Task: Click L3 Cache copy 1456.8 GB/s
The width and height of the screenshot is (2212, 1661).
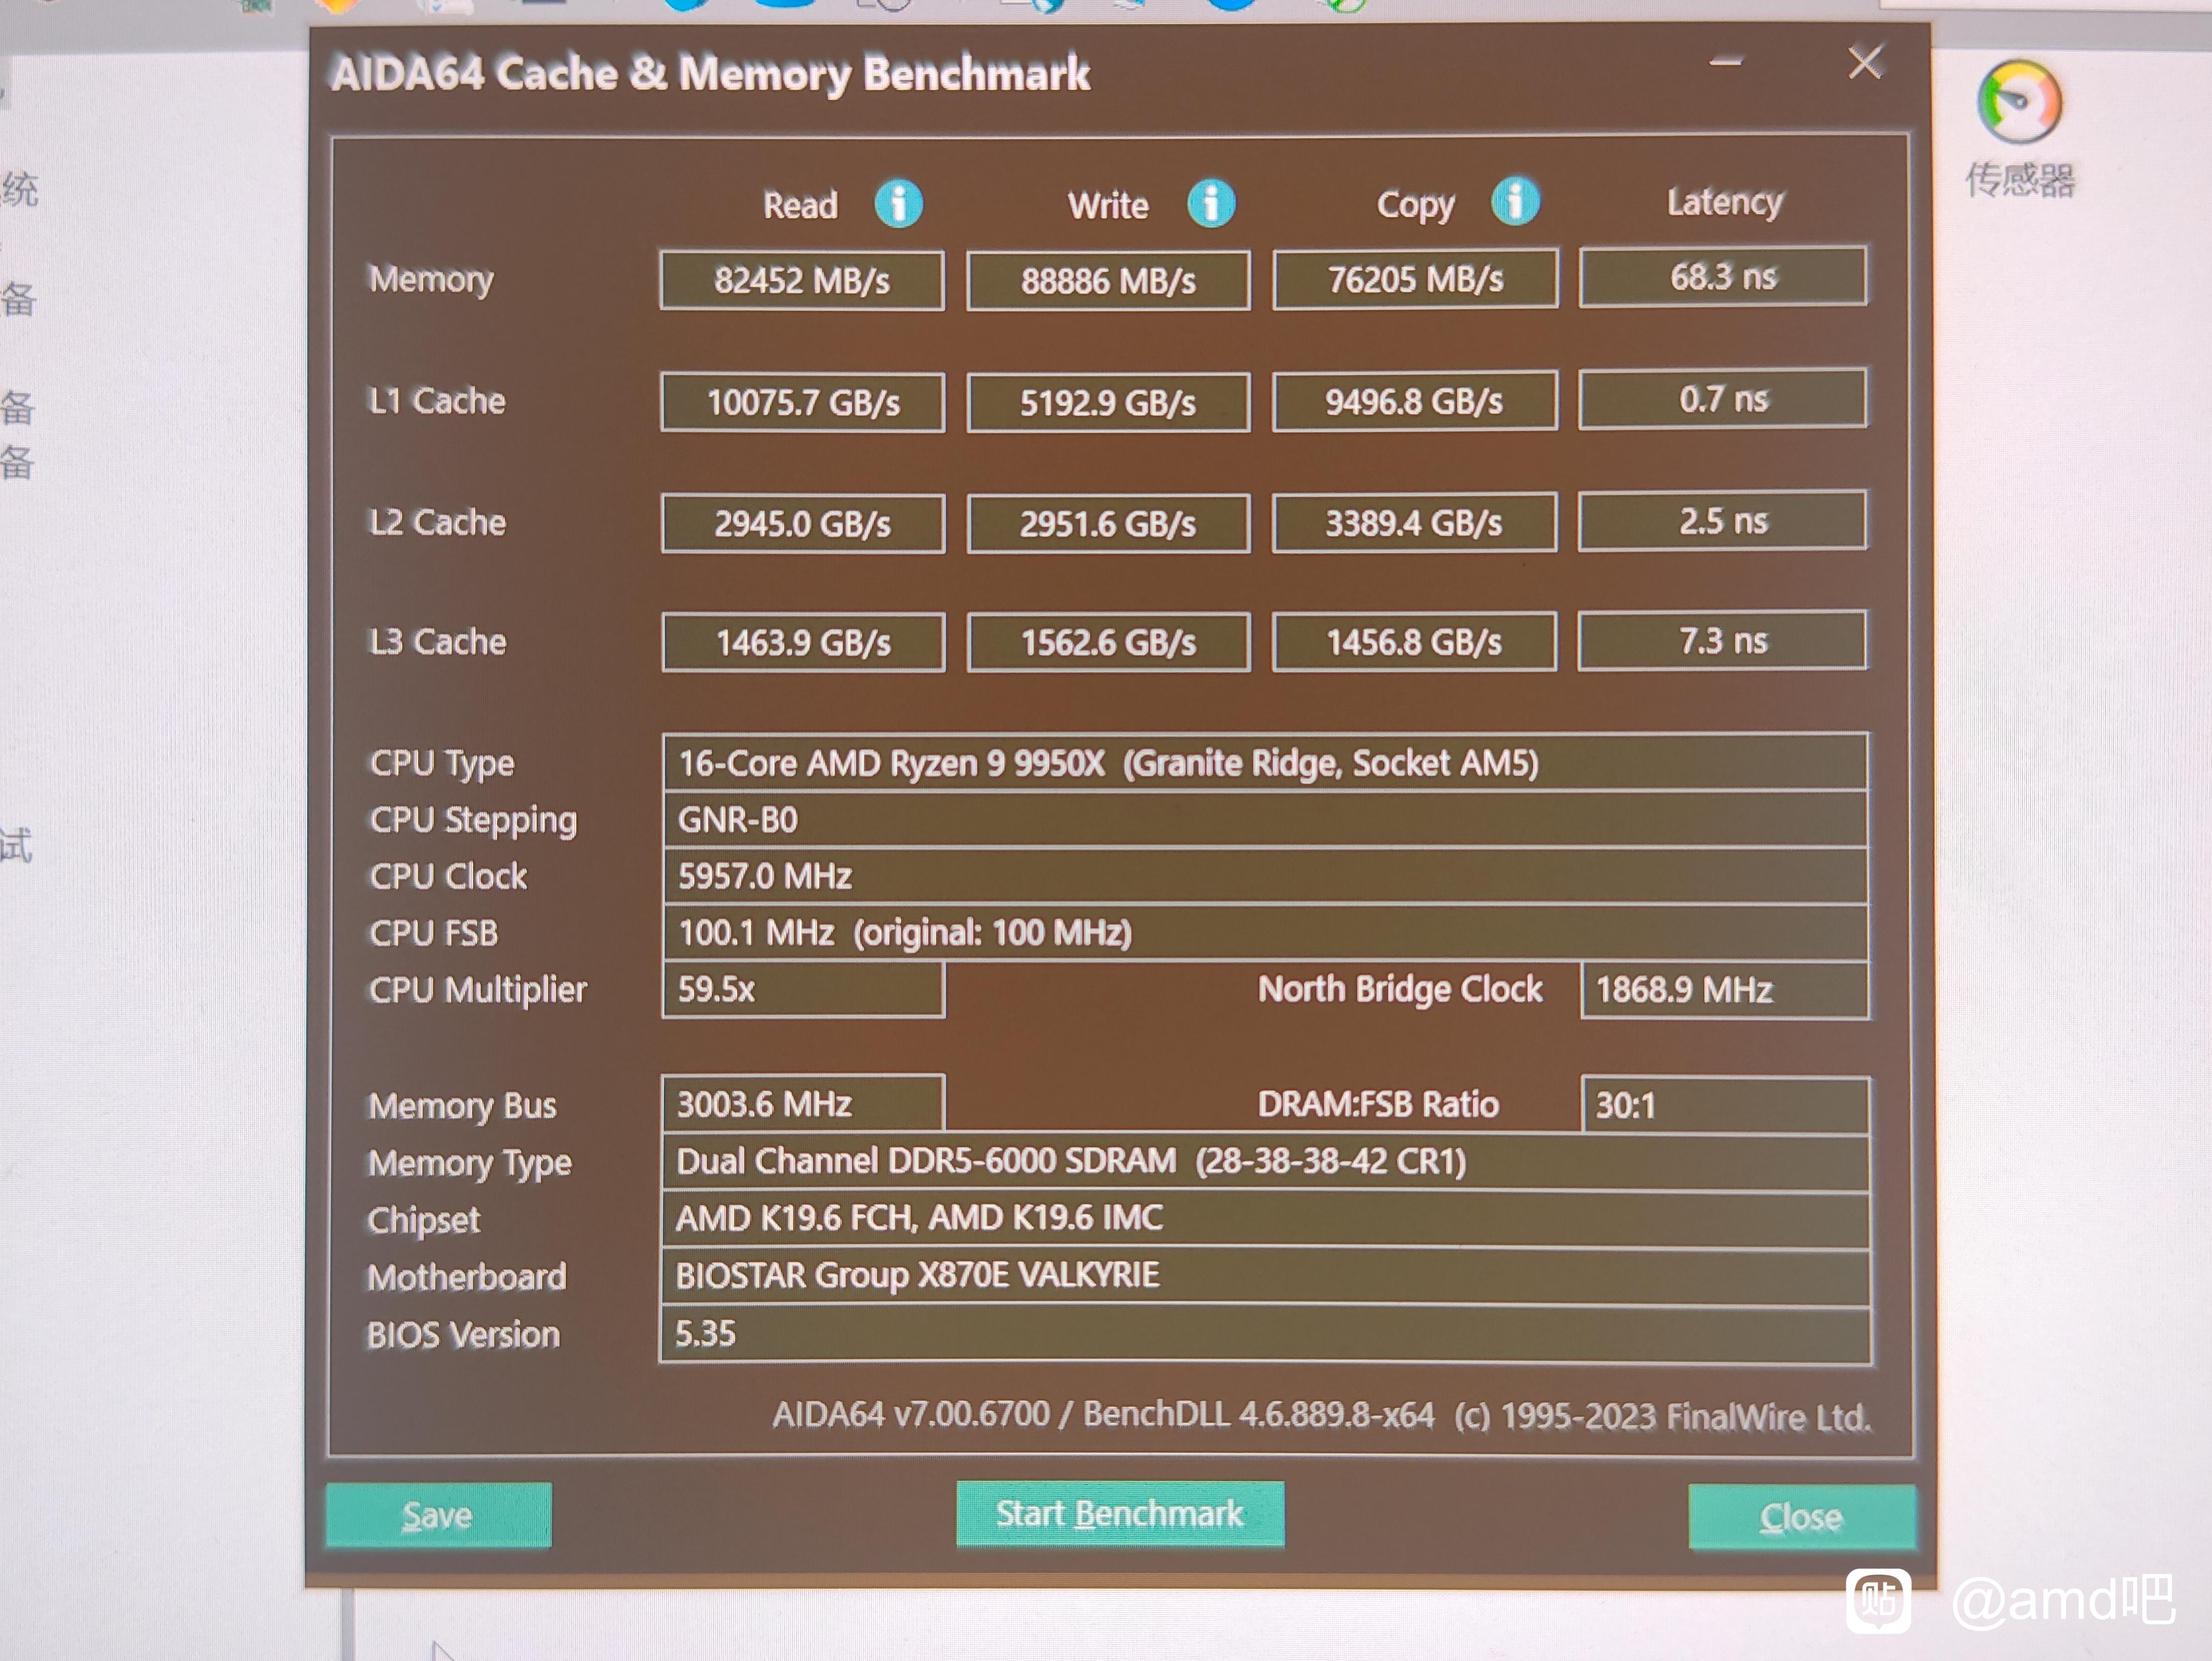Action: pyautogui.click(x=1414, y=641)
